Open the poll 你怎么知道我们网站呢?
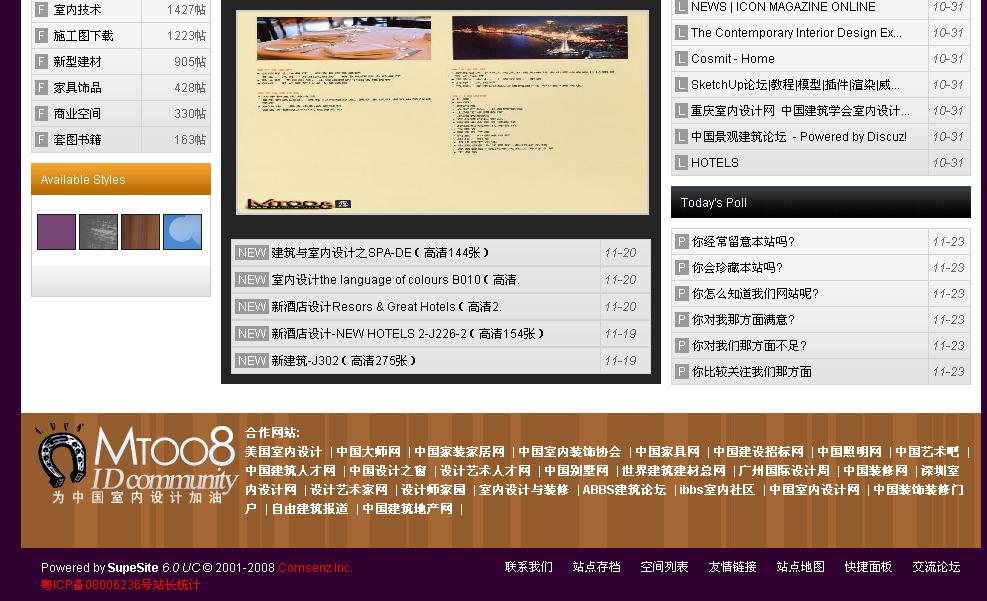 coord(755,293)
